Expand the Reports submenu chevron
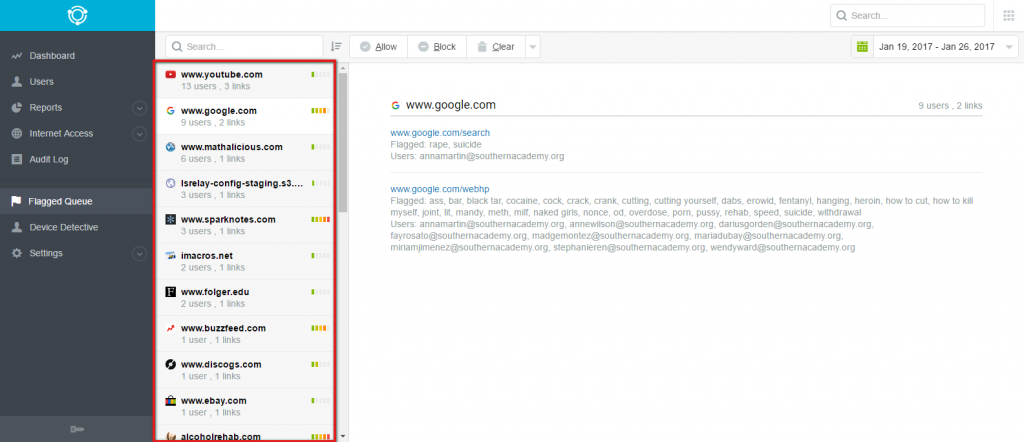 (x=139, y=108)
